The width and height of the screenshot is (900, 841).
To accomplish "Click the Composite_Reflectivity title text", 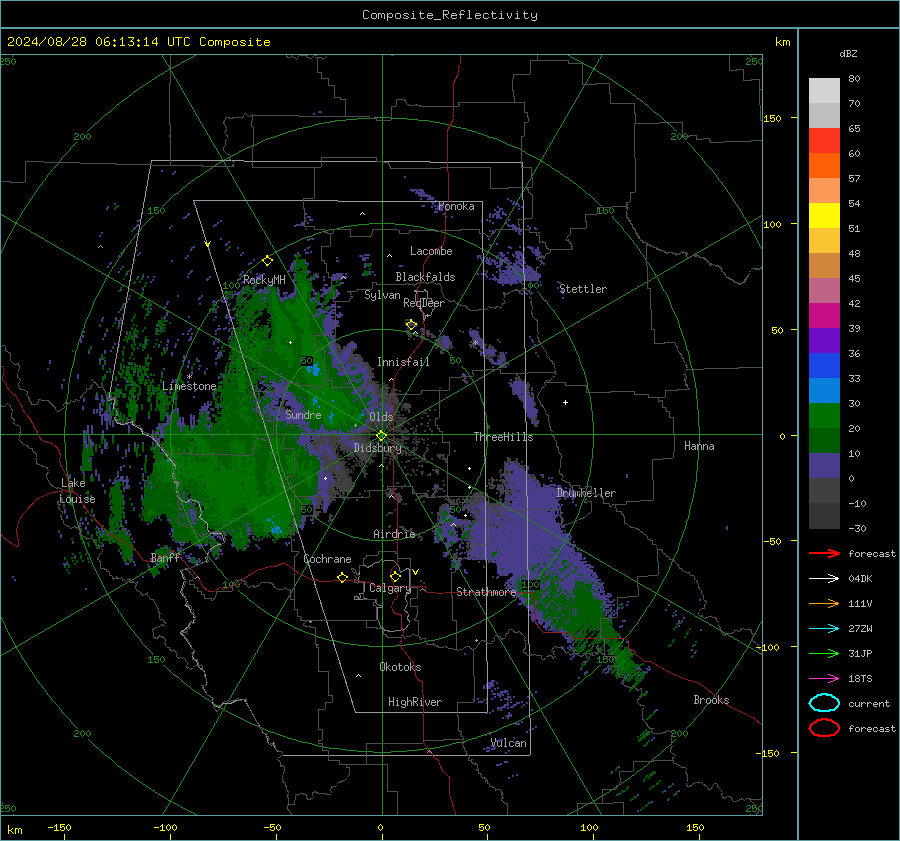I will coord(450,15).
